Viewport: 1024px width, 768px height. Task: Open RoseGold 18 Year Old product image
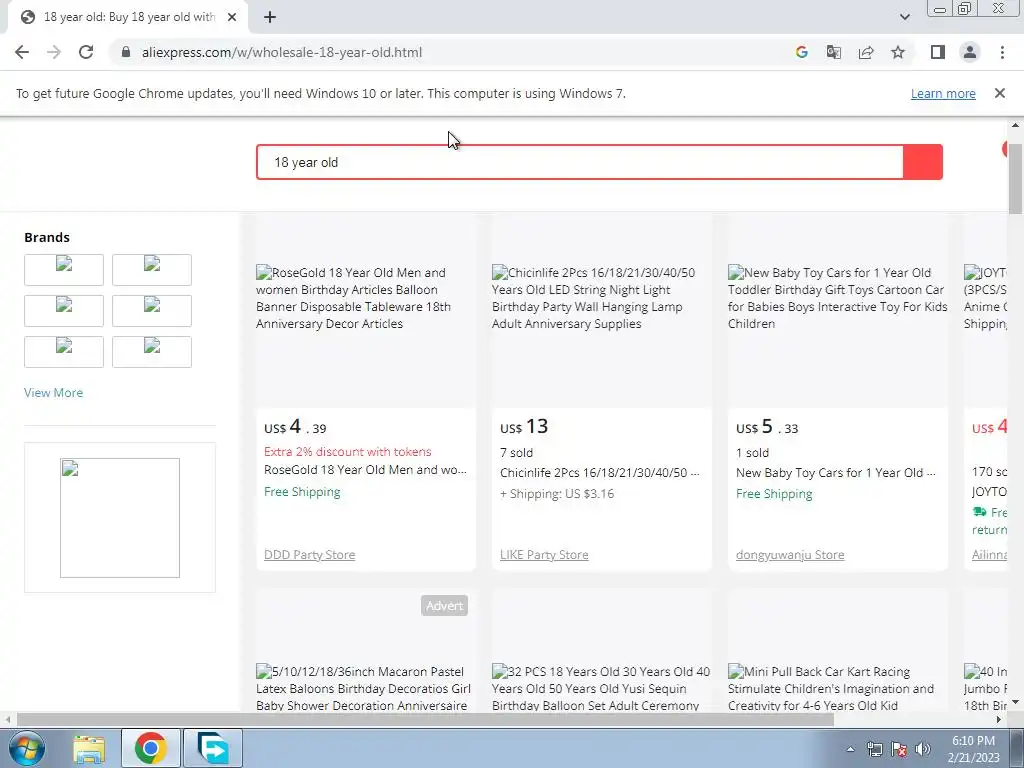coord(366,298)
